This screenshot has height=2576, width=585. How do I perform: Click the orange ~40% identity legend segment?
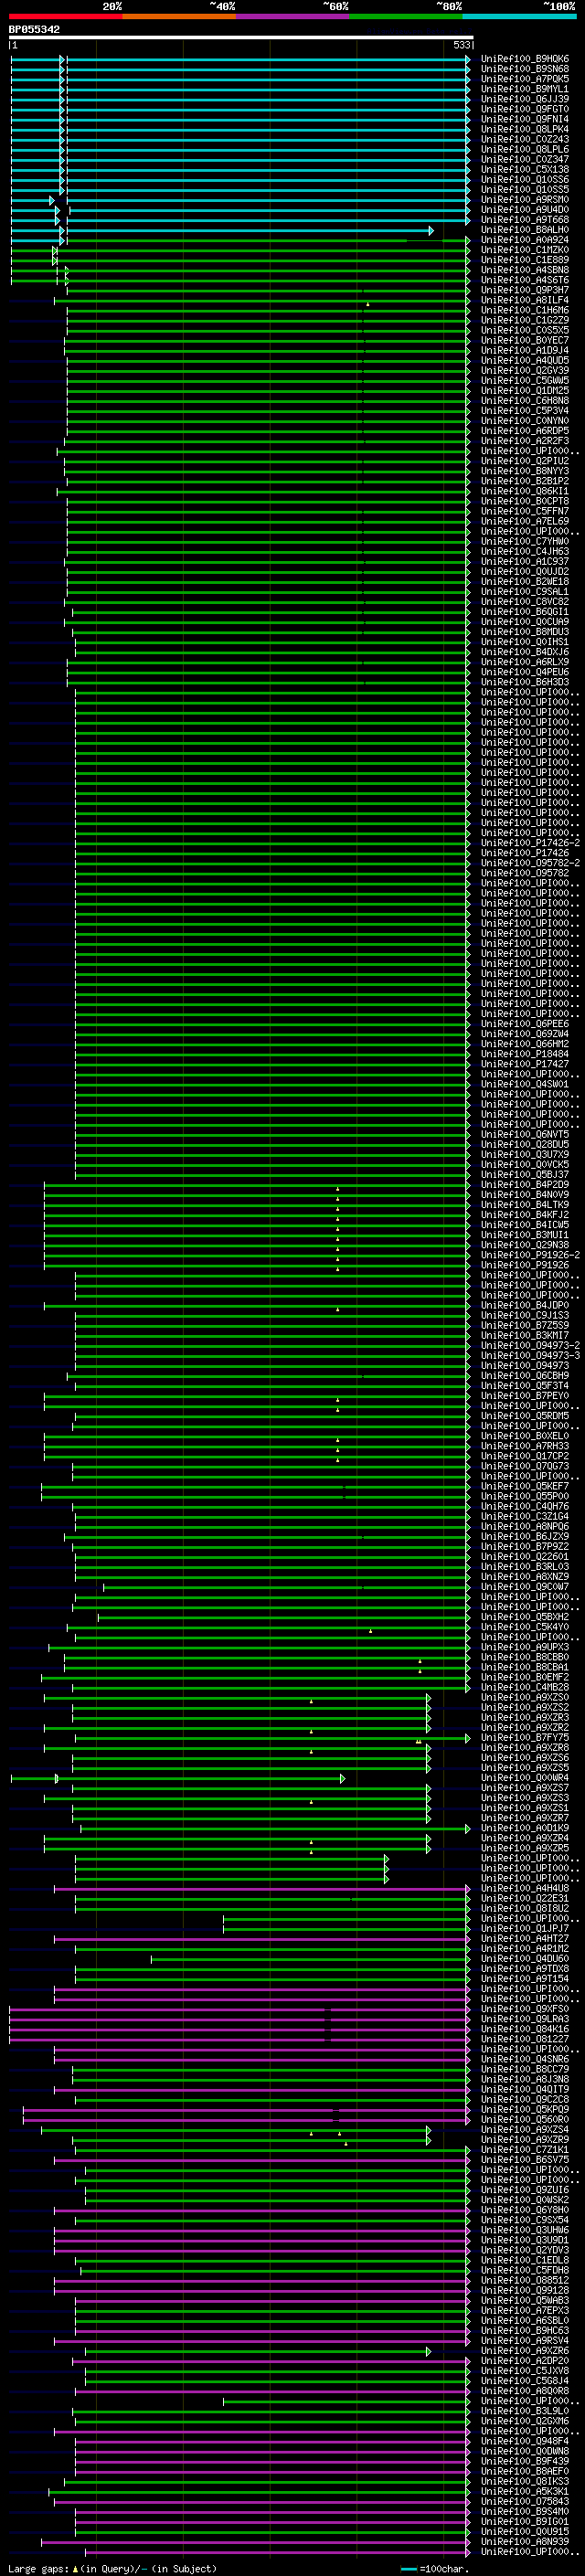[x=179, y=16]
